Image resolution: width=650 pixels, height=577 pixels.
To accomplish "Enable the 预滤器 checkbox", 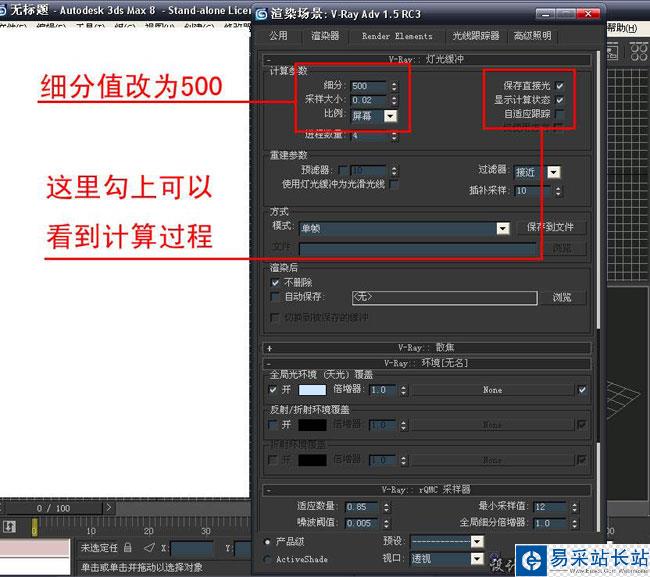I will [342, 170].
